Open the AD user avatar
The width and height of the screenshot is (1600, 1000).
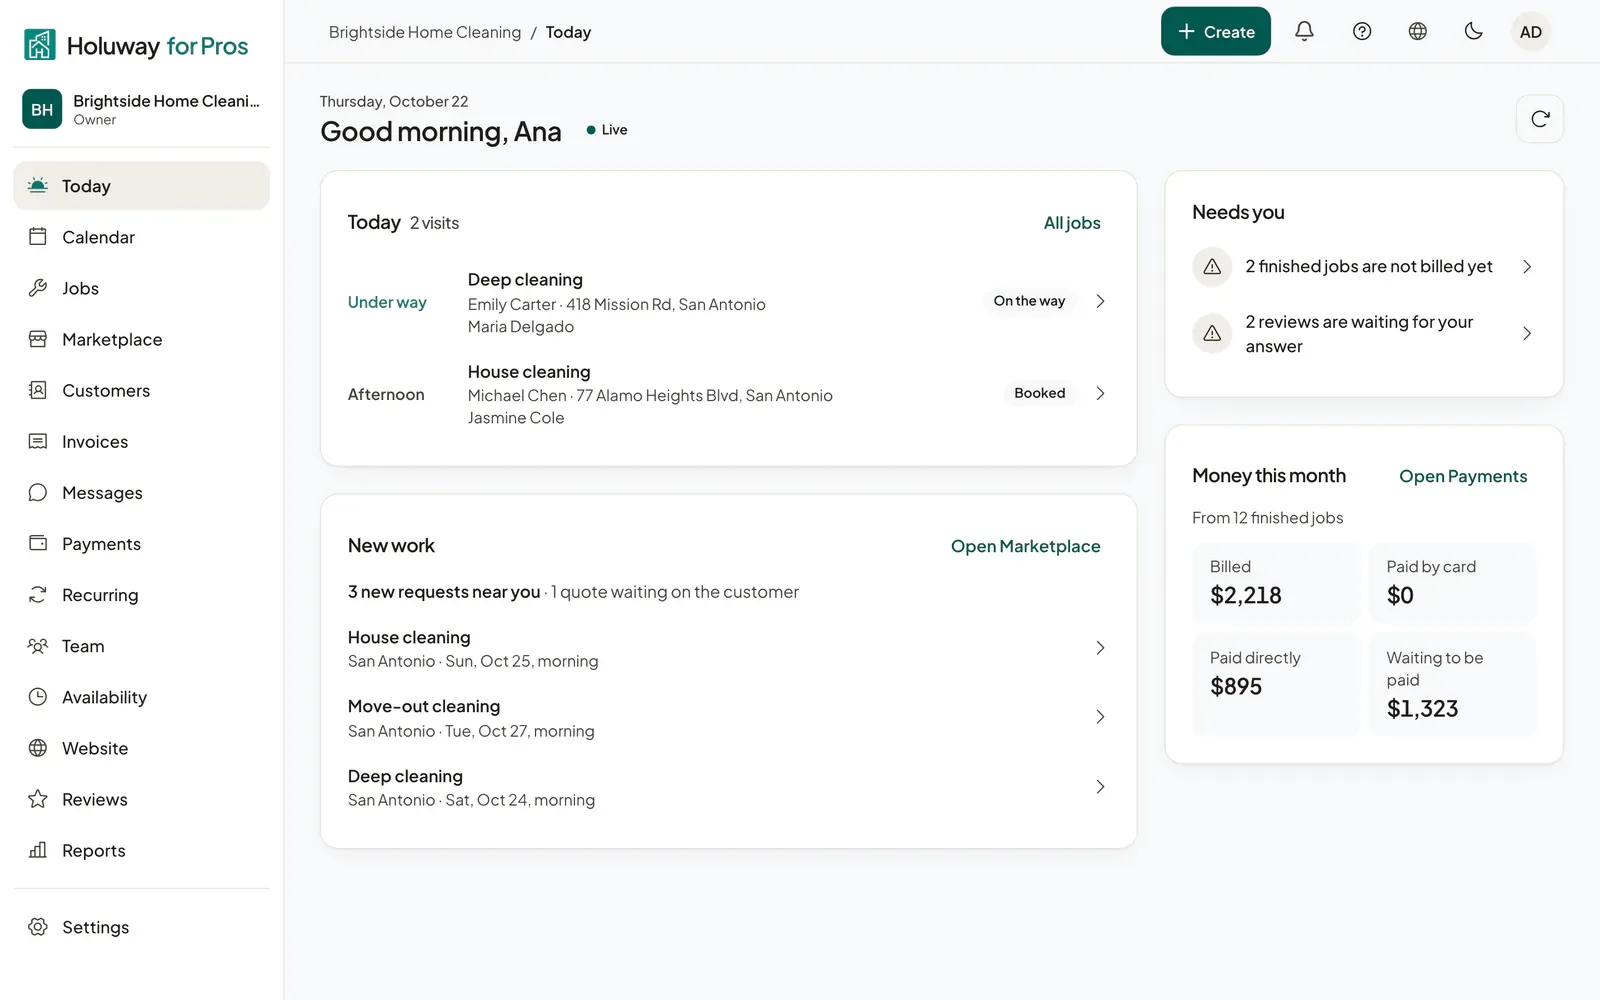pos(1530,31)
